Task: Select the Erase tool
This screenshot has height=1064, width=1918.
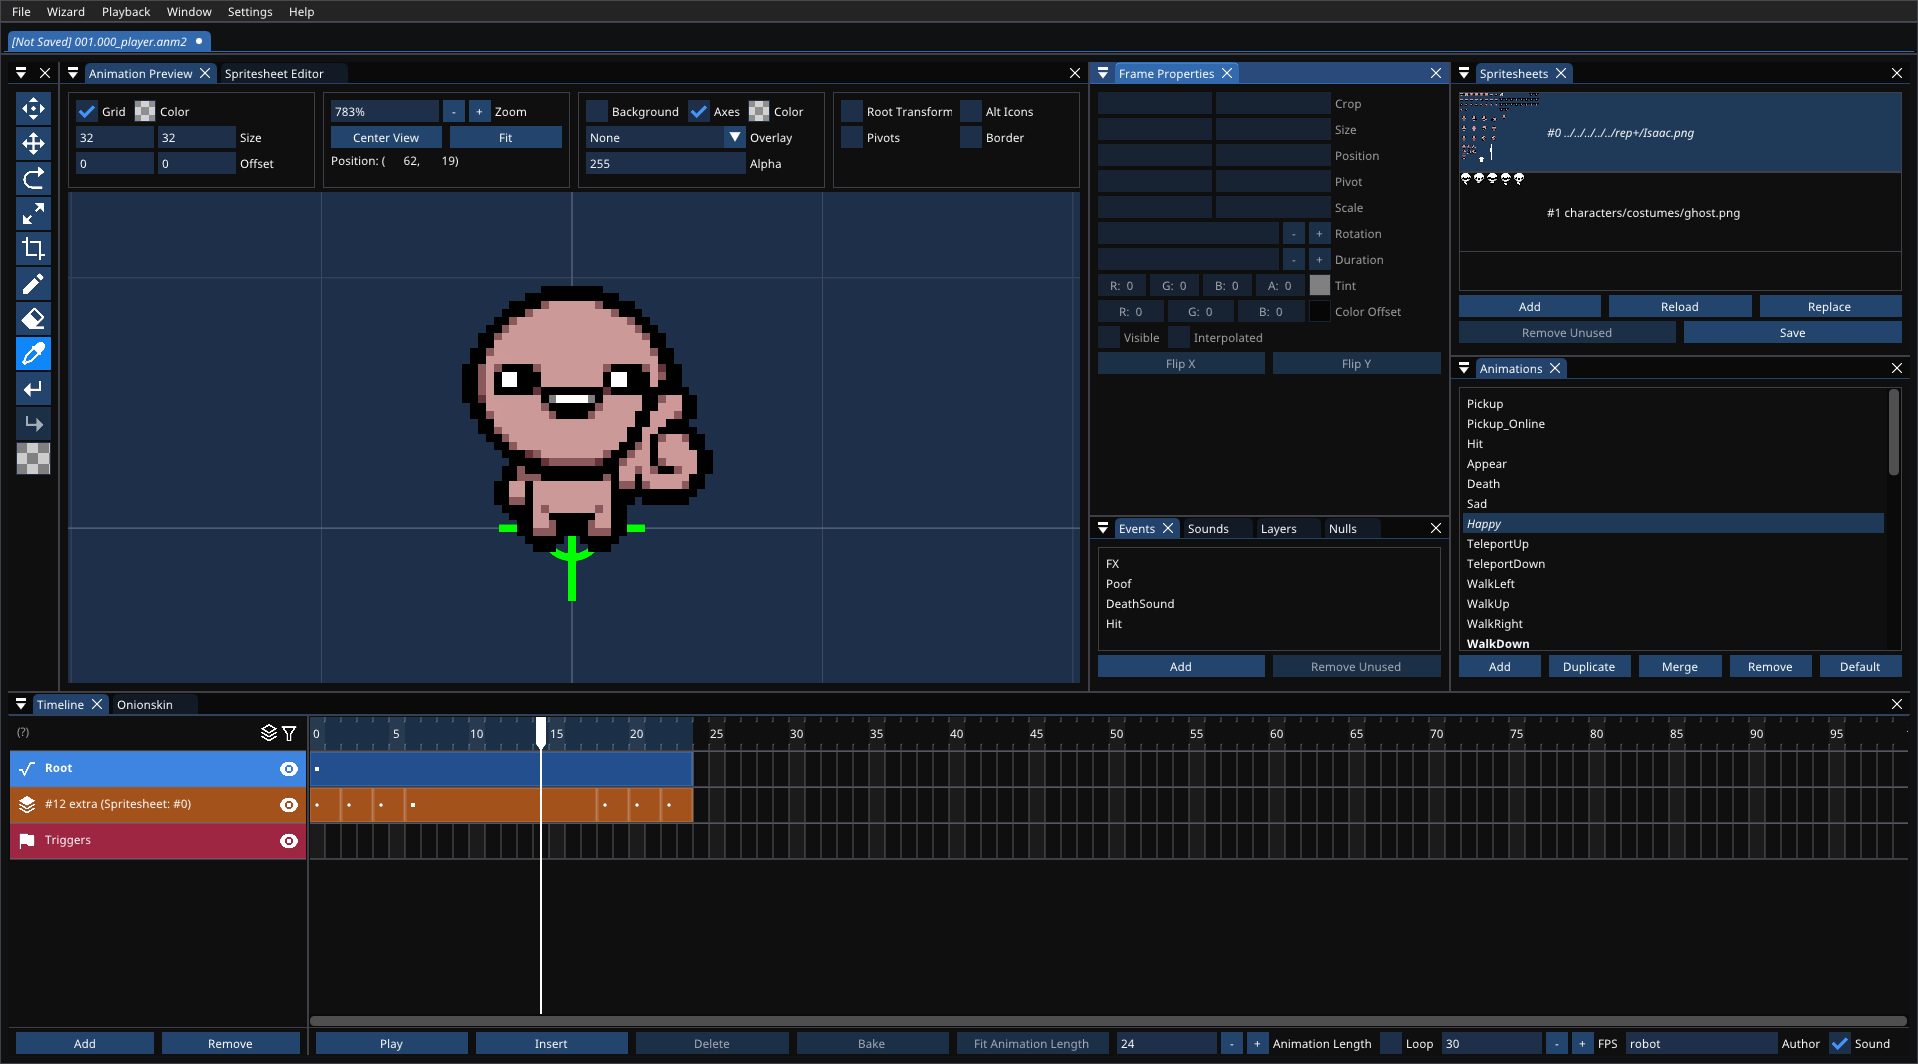Action: tap(33, 319)
